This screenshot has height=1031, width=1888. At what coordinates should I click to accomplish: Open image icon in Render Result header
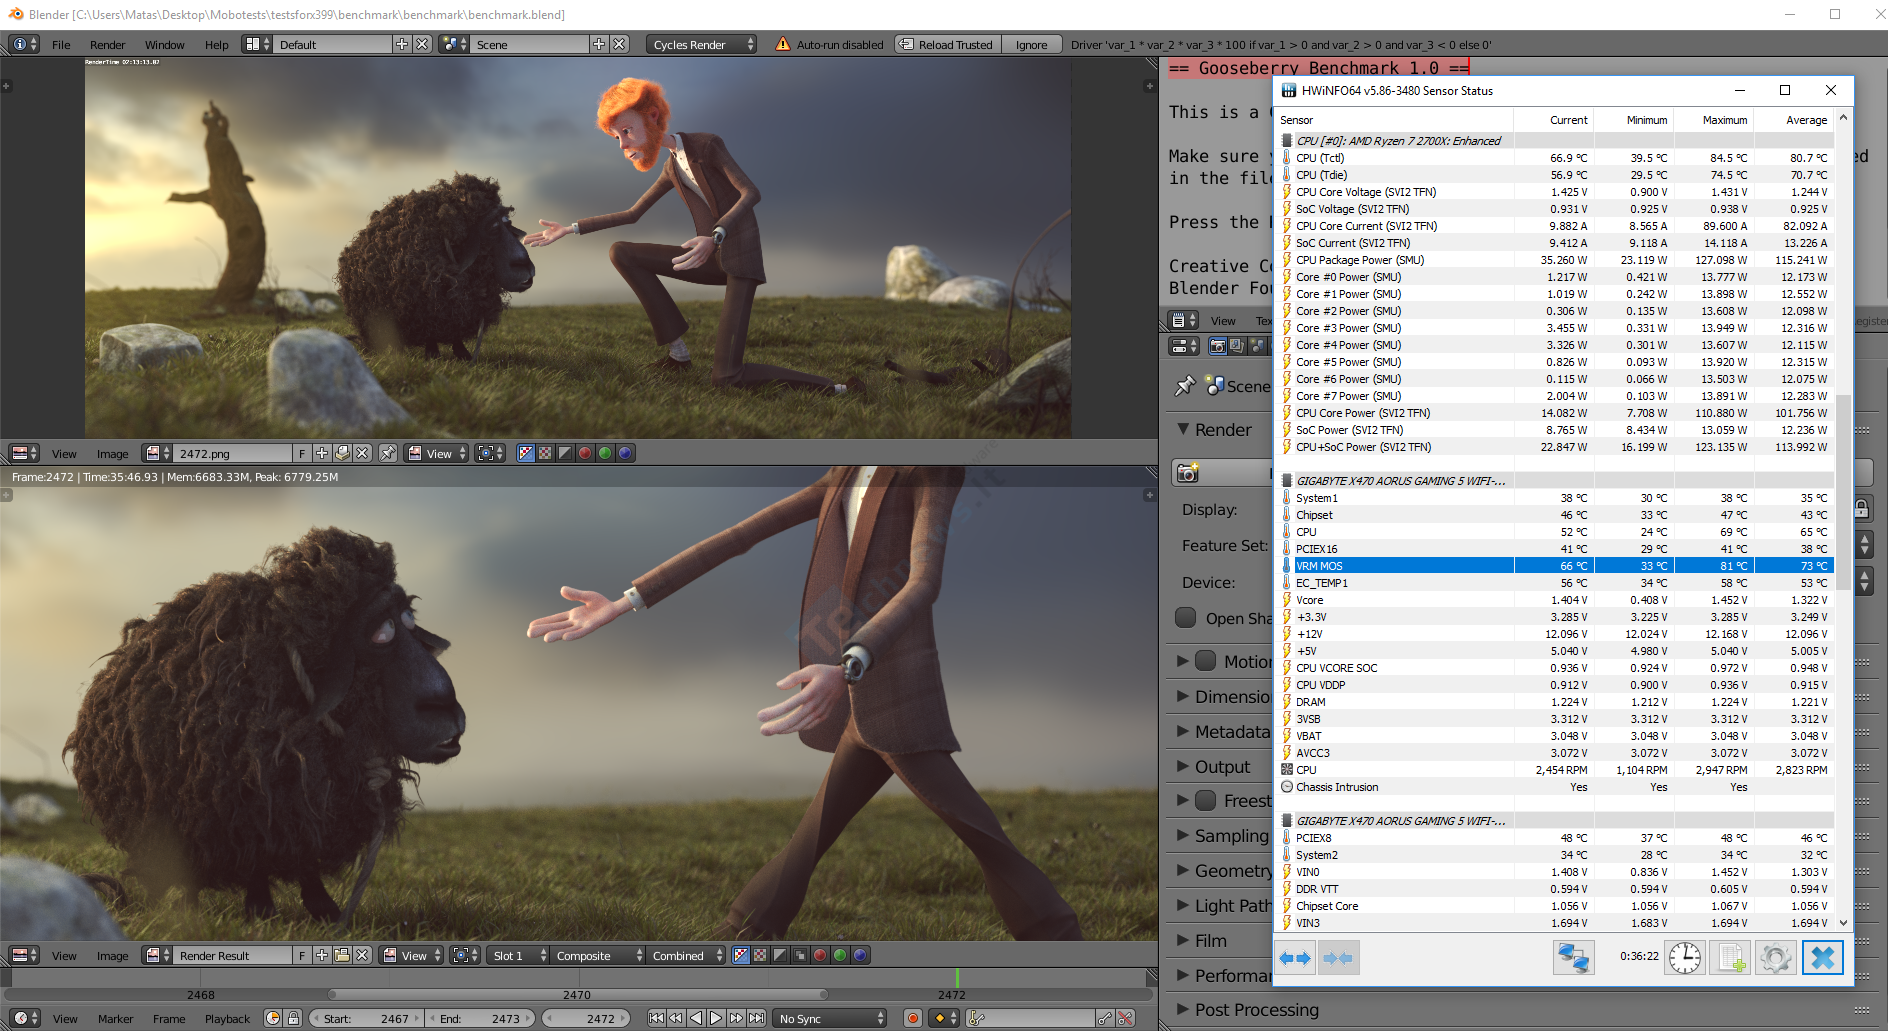342,955
